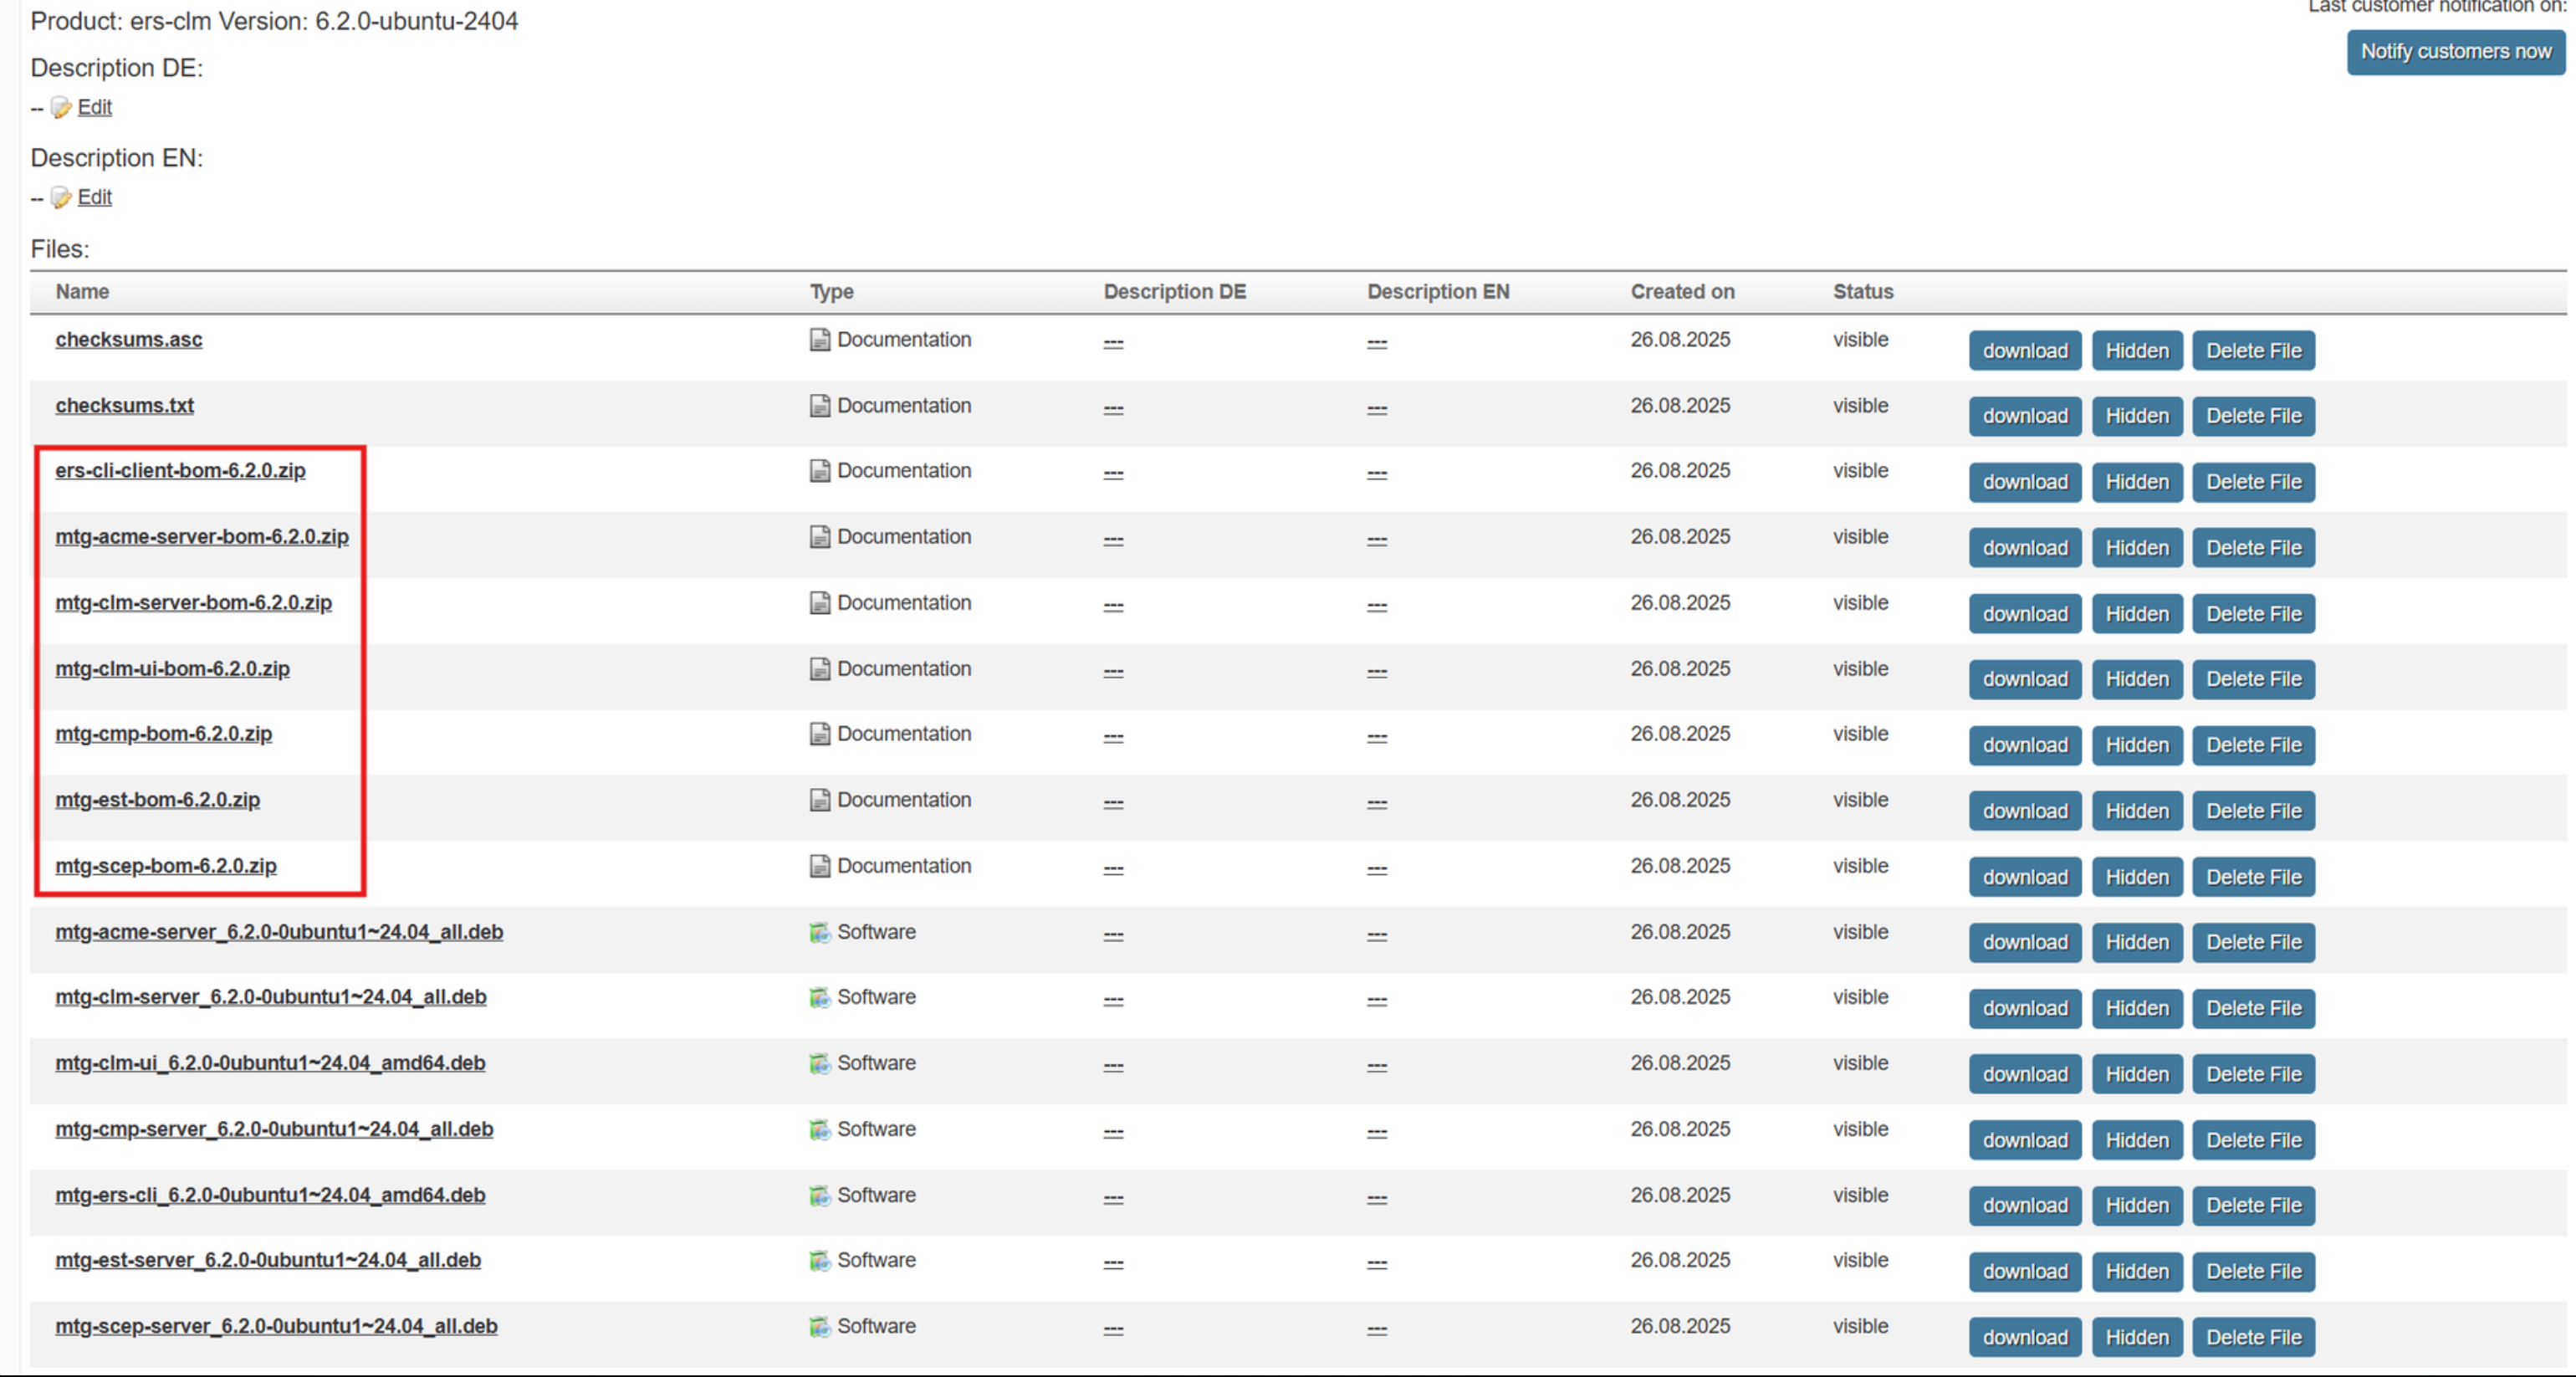
Task: Click the Description EN placeholder for checksums.asc
Action: pos(1377,343)
